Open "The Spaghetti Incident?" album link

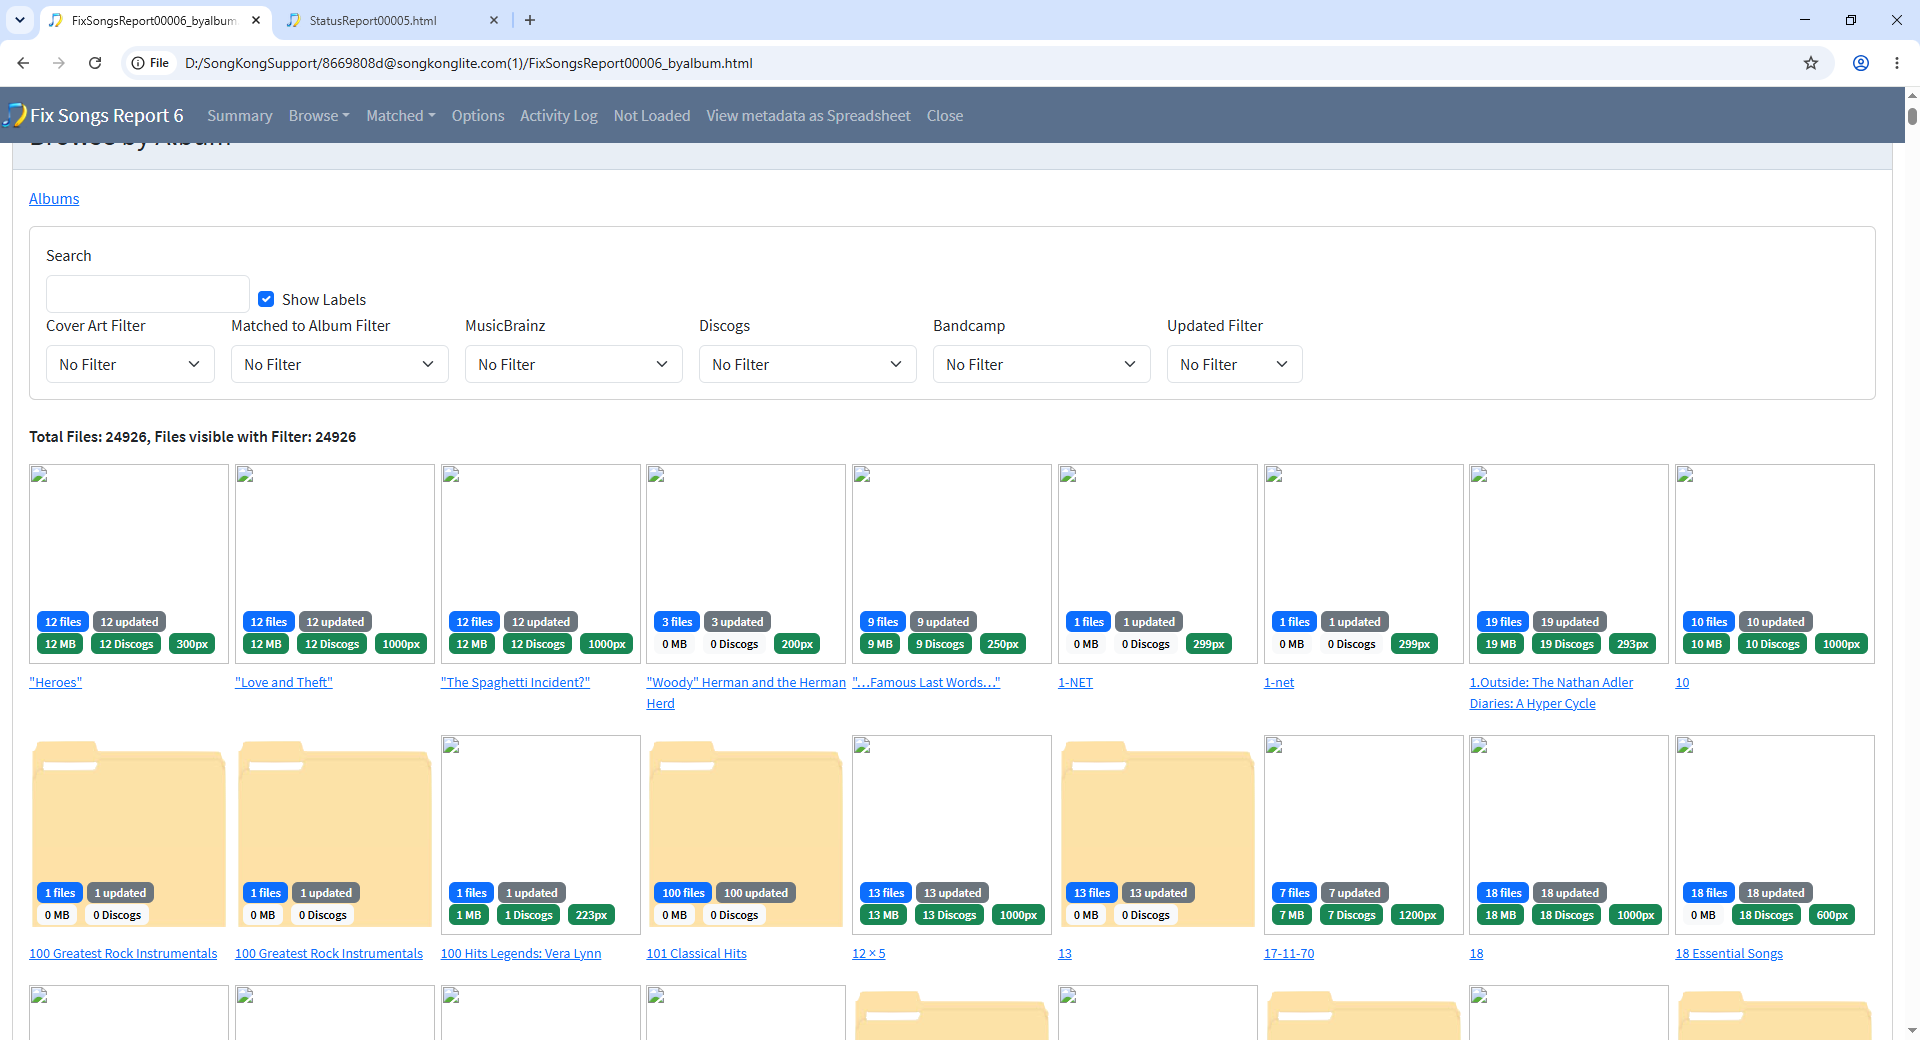(x=516, y=683)
